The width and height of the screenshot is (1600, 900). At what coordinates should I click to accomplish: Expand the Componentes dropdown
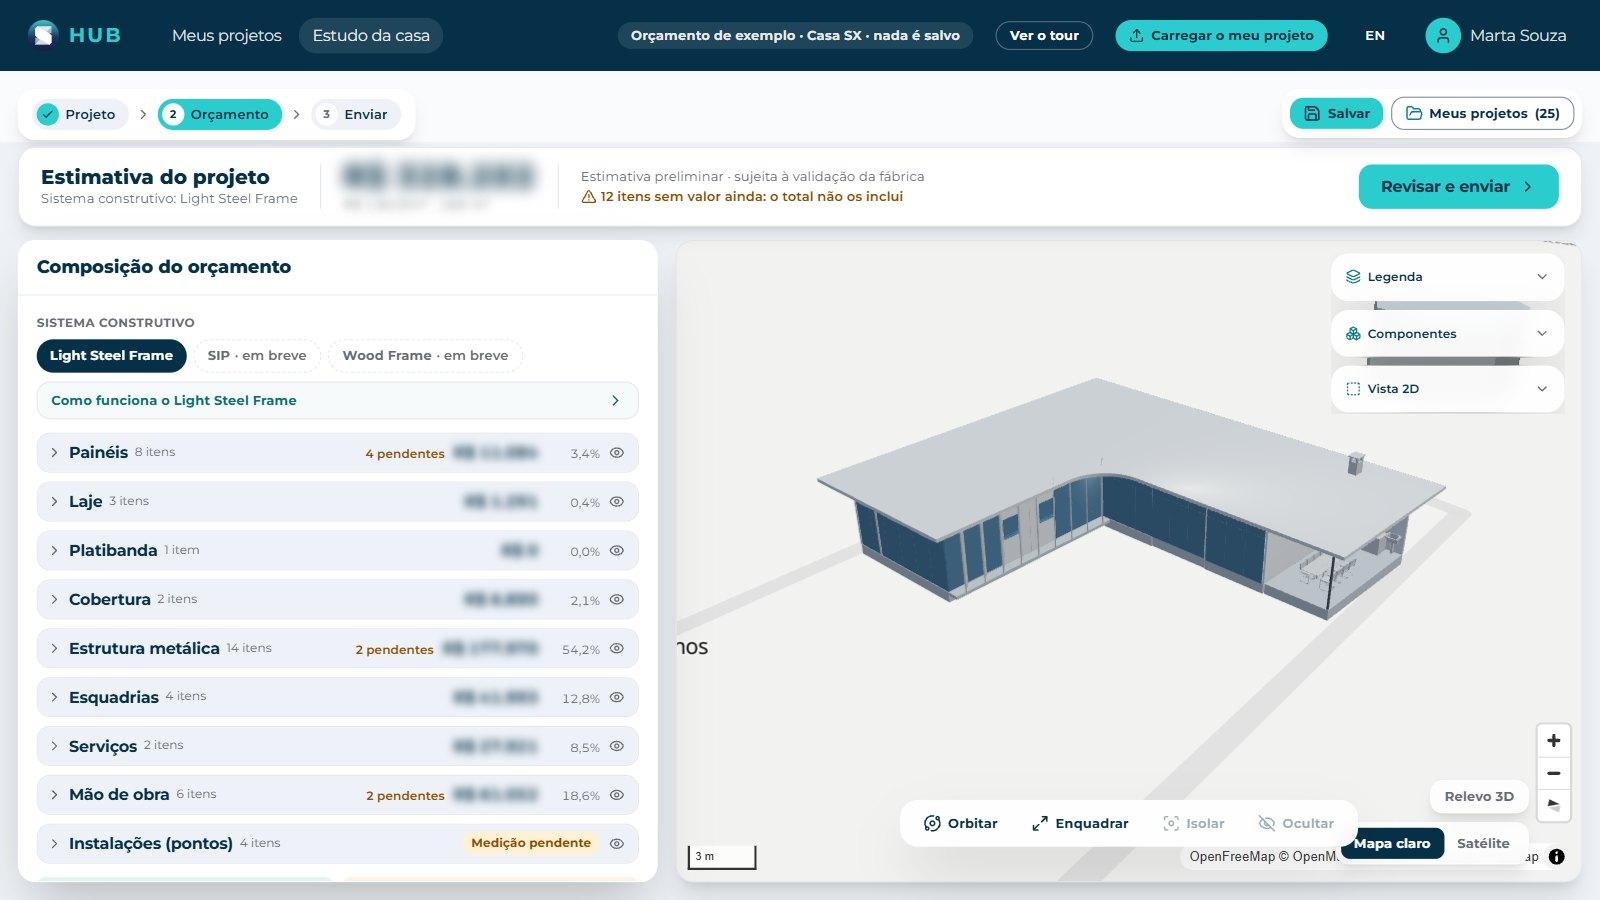tap(1447, 334)
